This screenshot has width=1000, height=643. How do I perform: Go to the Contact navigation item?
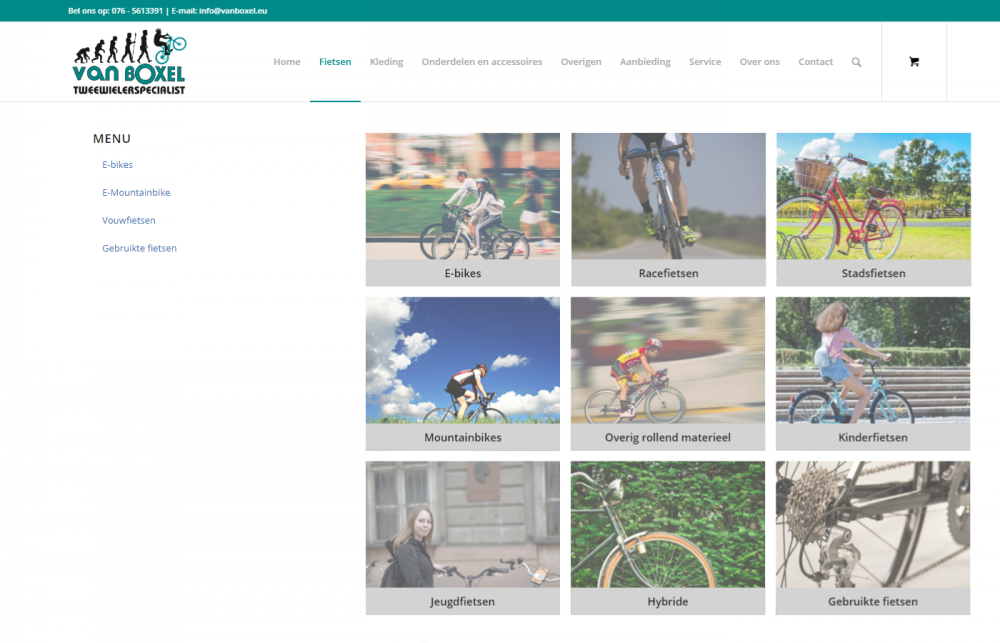(x=816, y=62)
